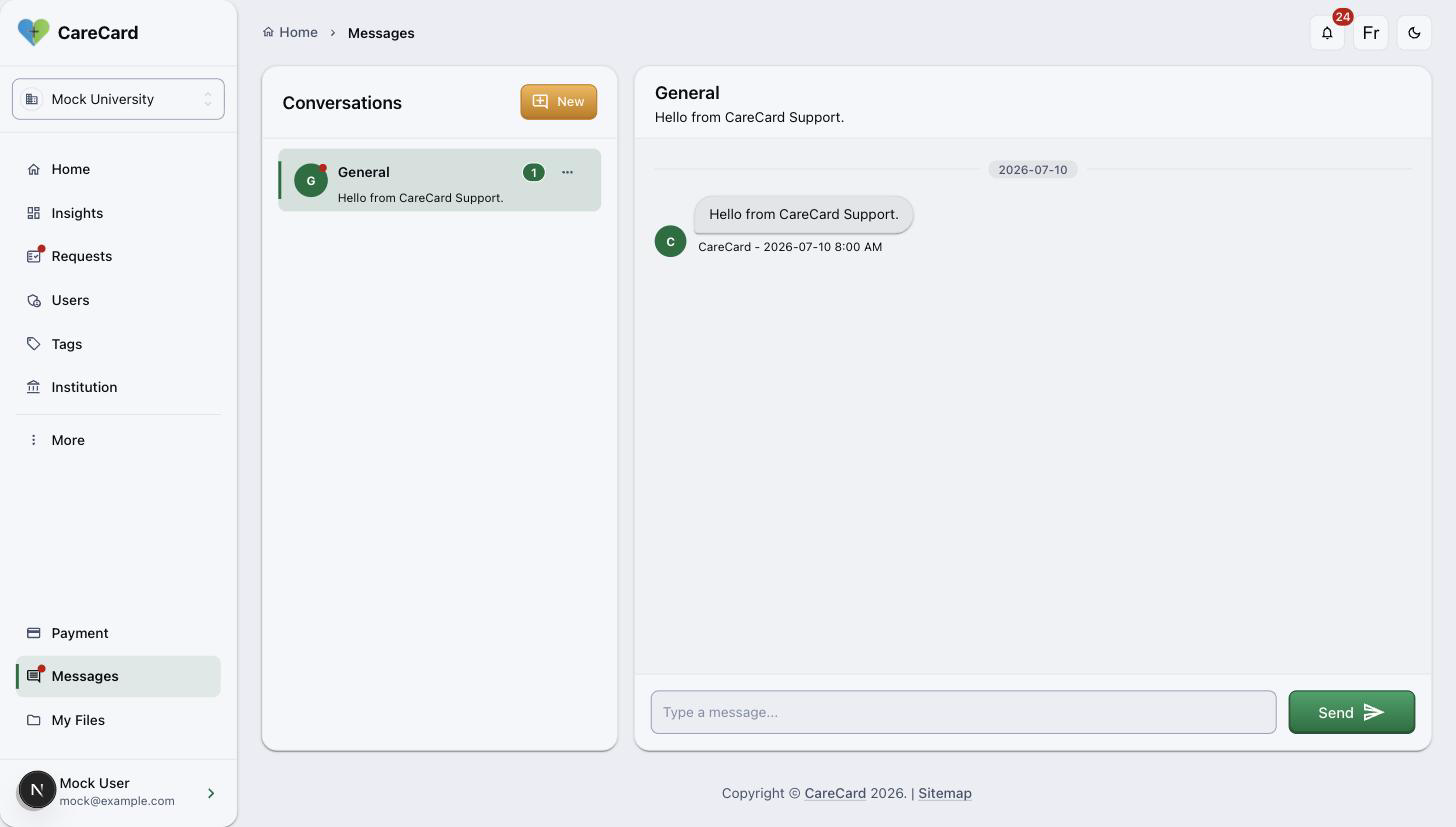Click the Home breadcrumb link

[x=290, y=32]
